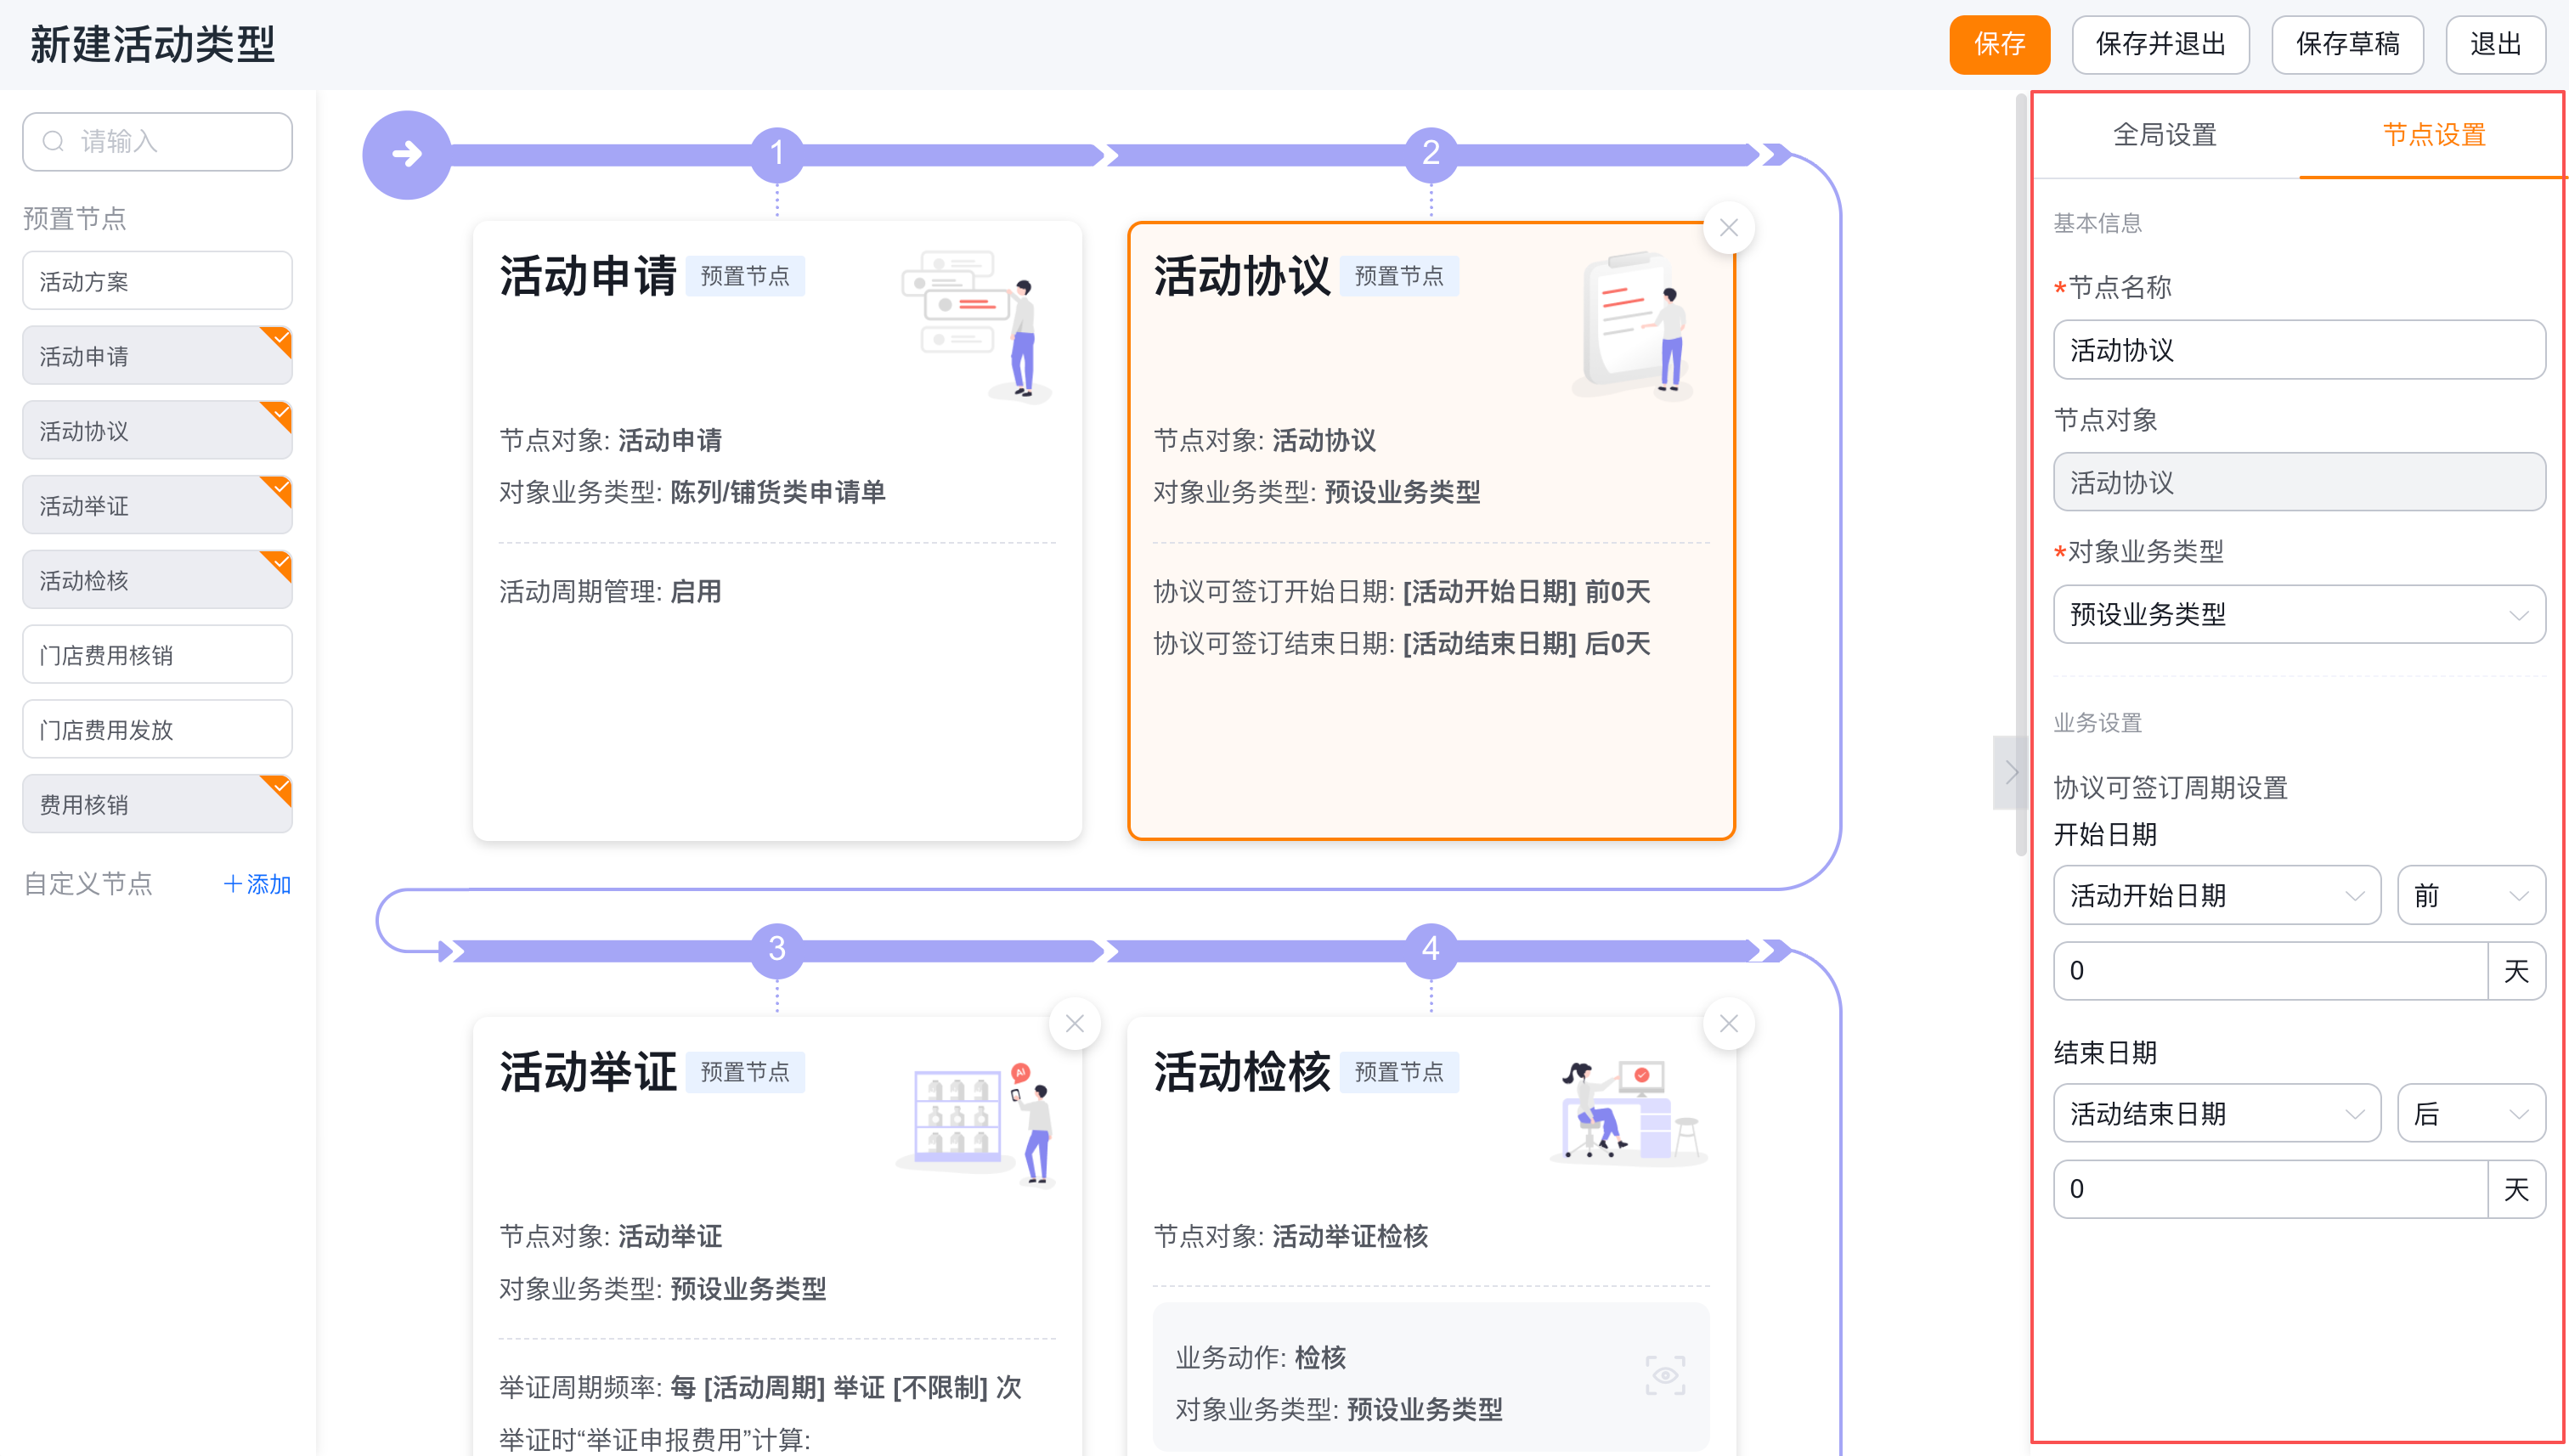Toggle the 费用核销 preset node in sidebar

158,804
